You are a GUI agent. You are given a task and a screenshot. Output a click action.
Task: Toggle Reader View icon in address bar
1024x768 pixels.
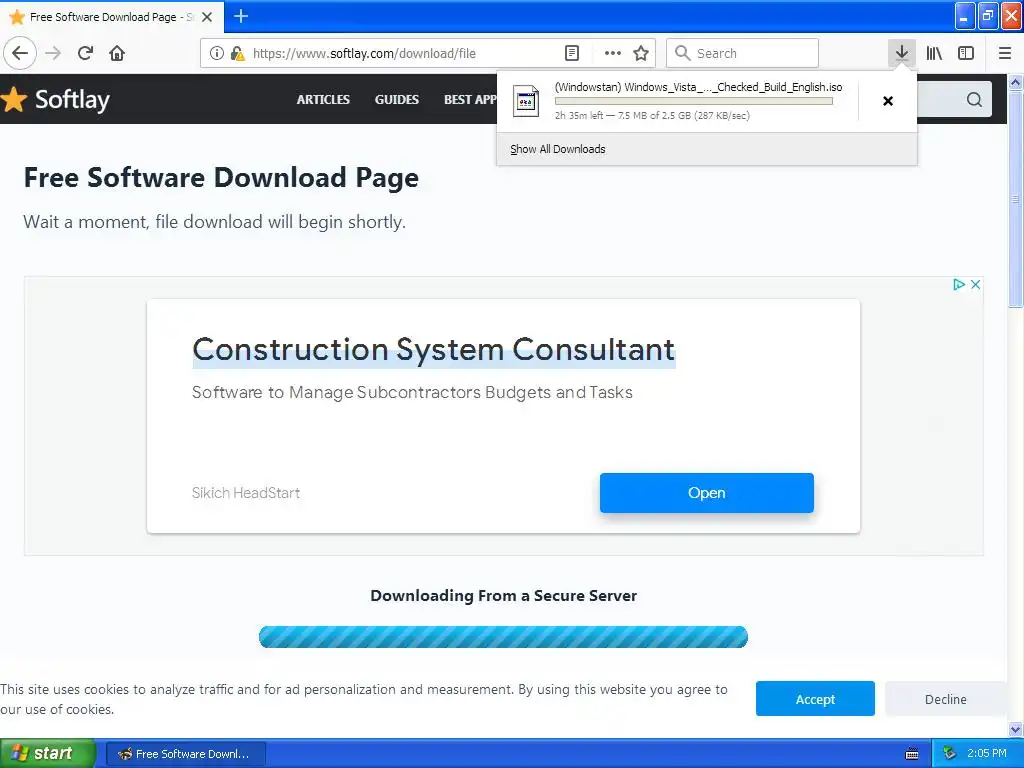pyautogui.click(x=571, y=53)
